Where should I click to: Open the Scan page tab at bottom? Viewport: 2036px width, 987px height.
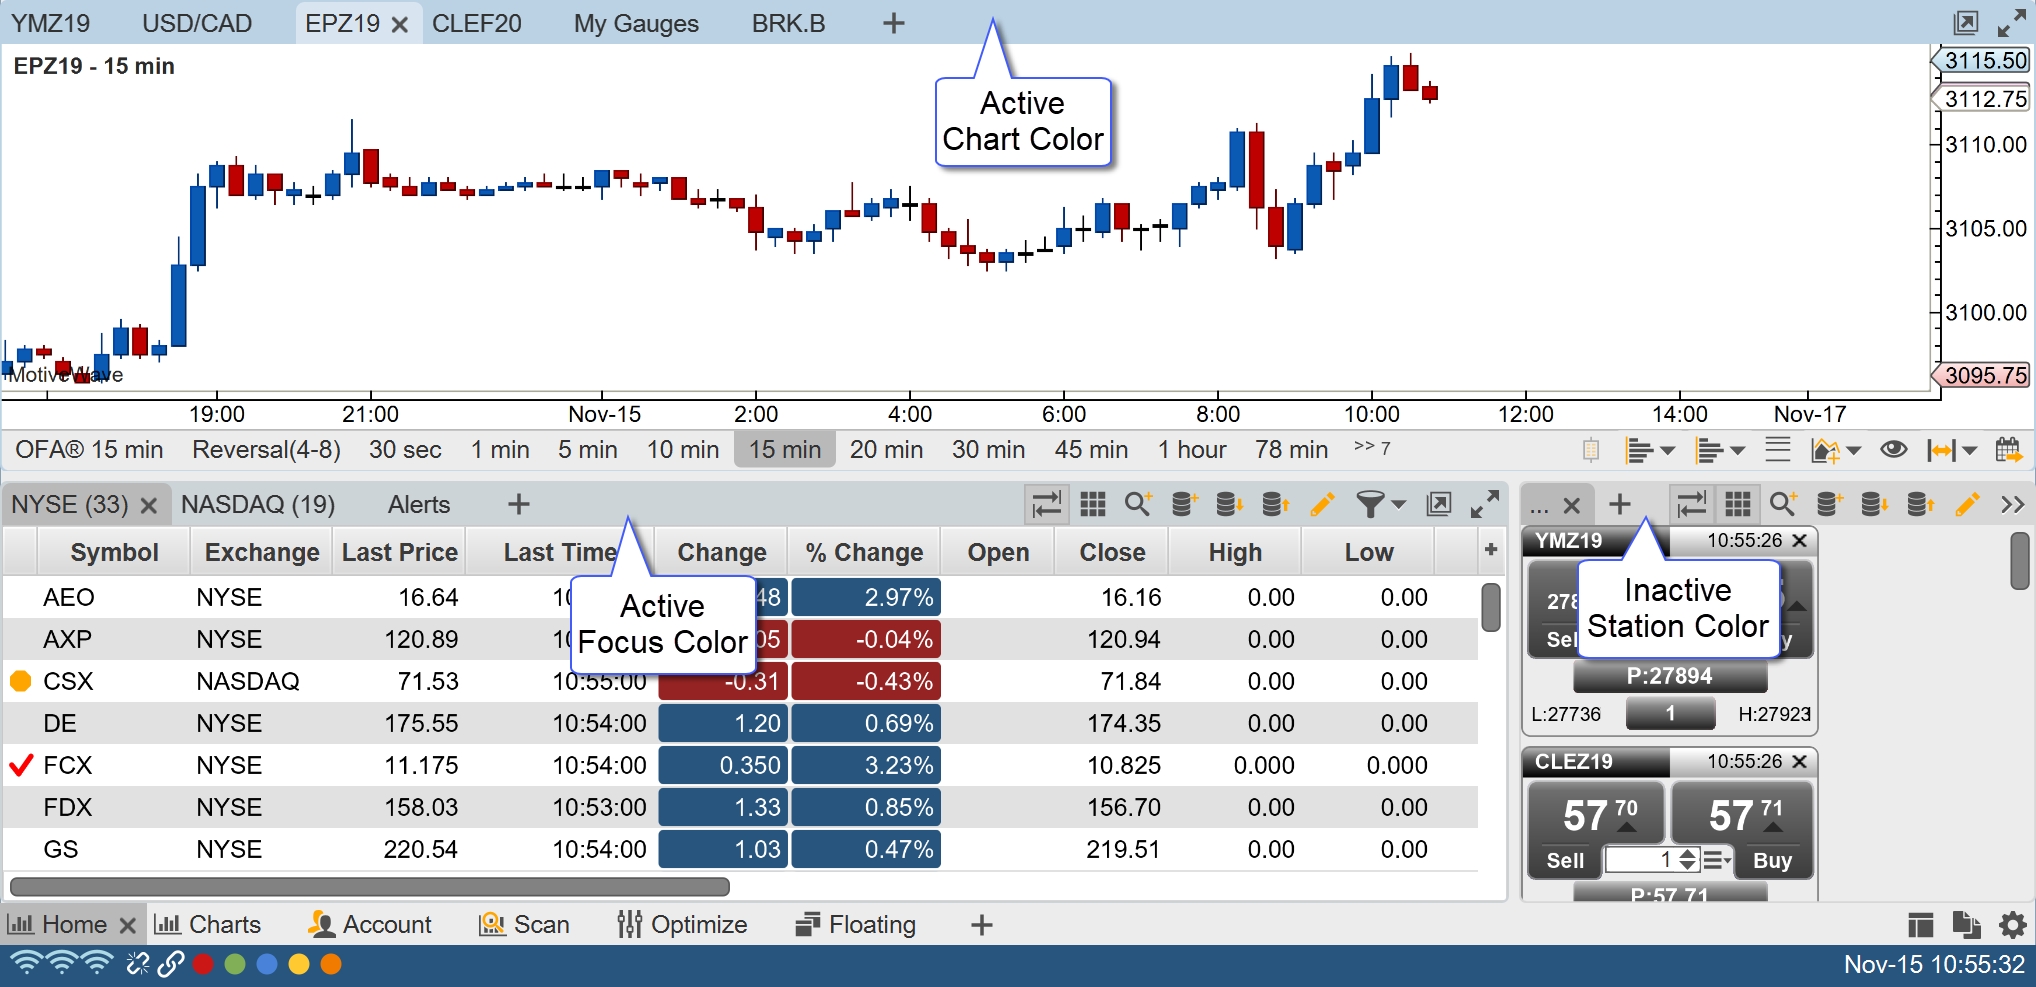524,925
